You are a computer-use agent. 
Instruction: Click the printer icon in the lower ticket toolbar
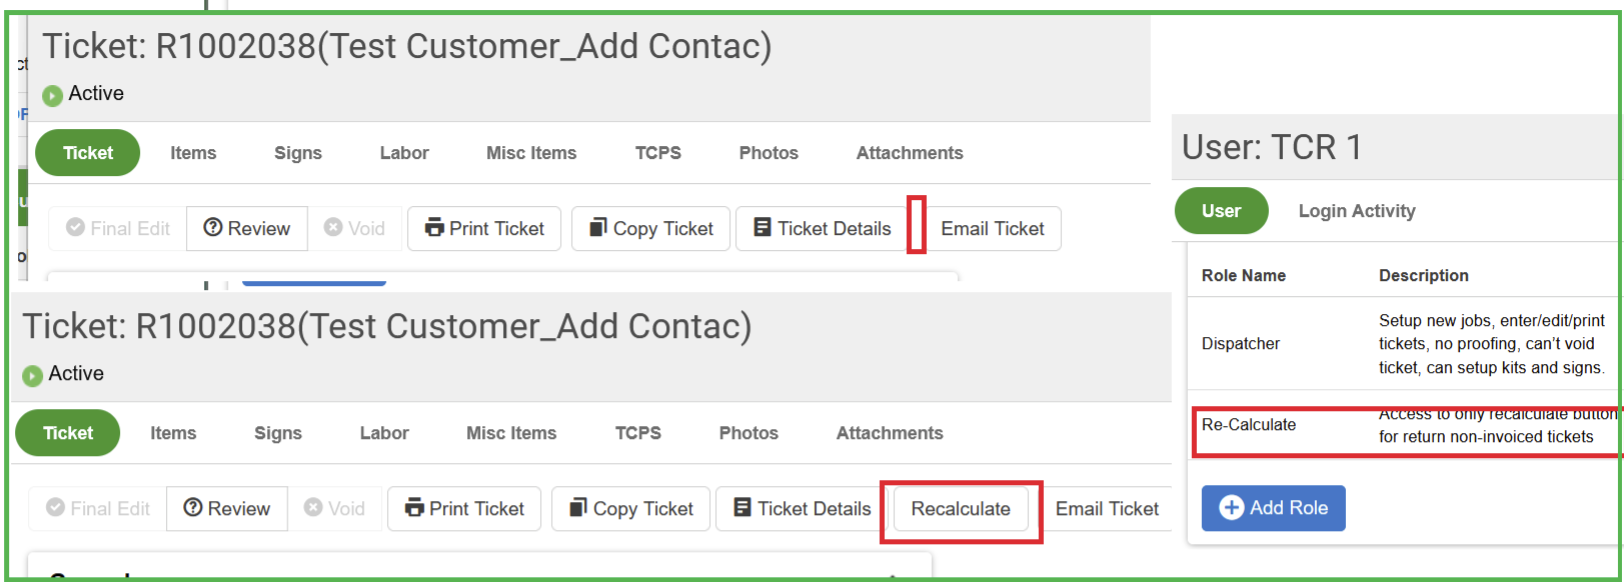tap(414, 508)
